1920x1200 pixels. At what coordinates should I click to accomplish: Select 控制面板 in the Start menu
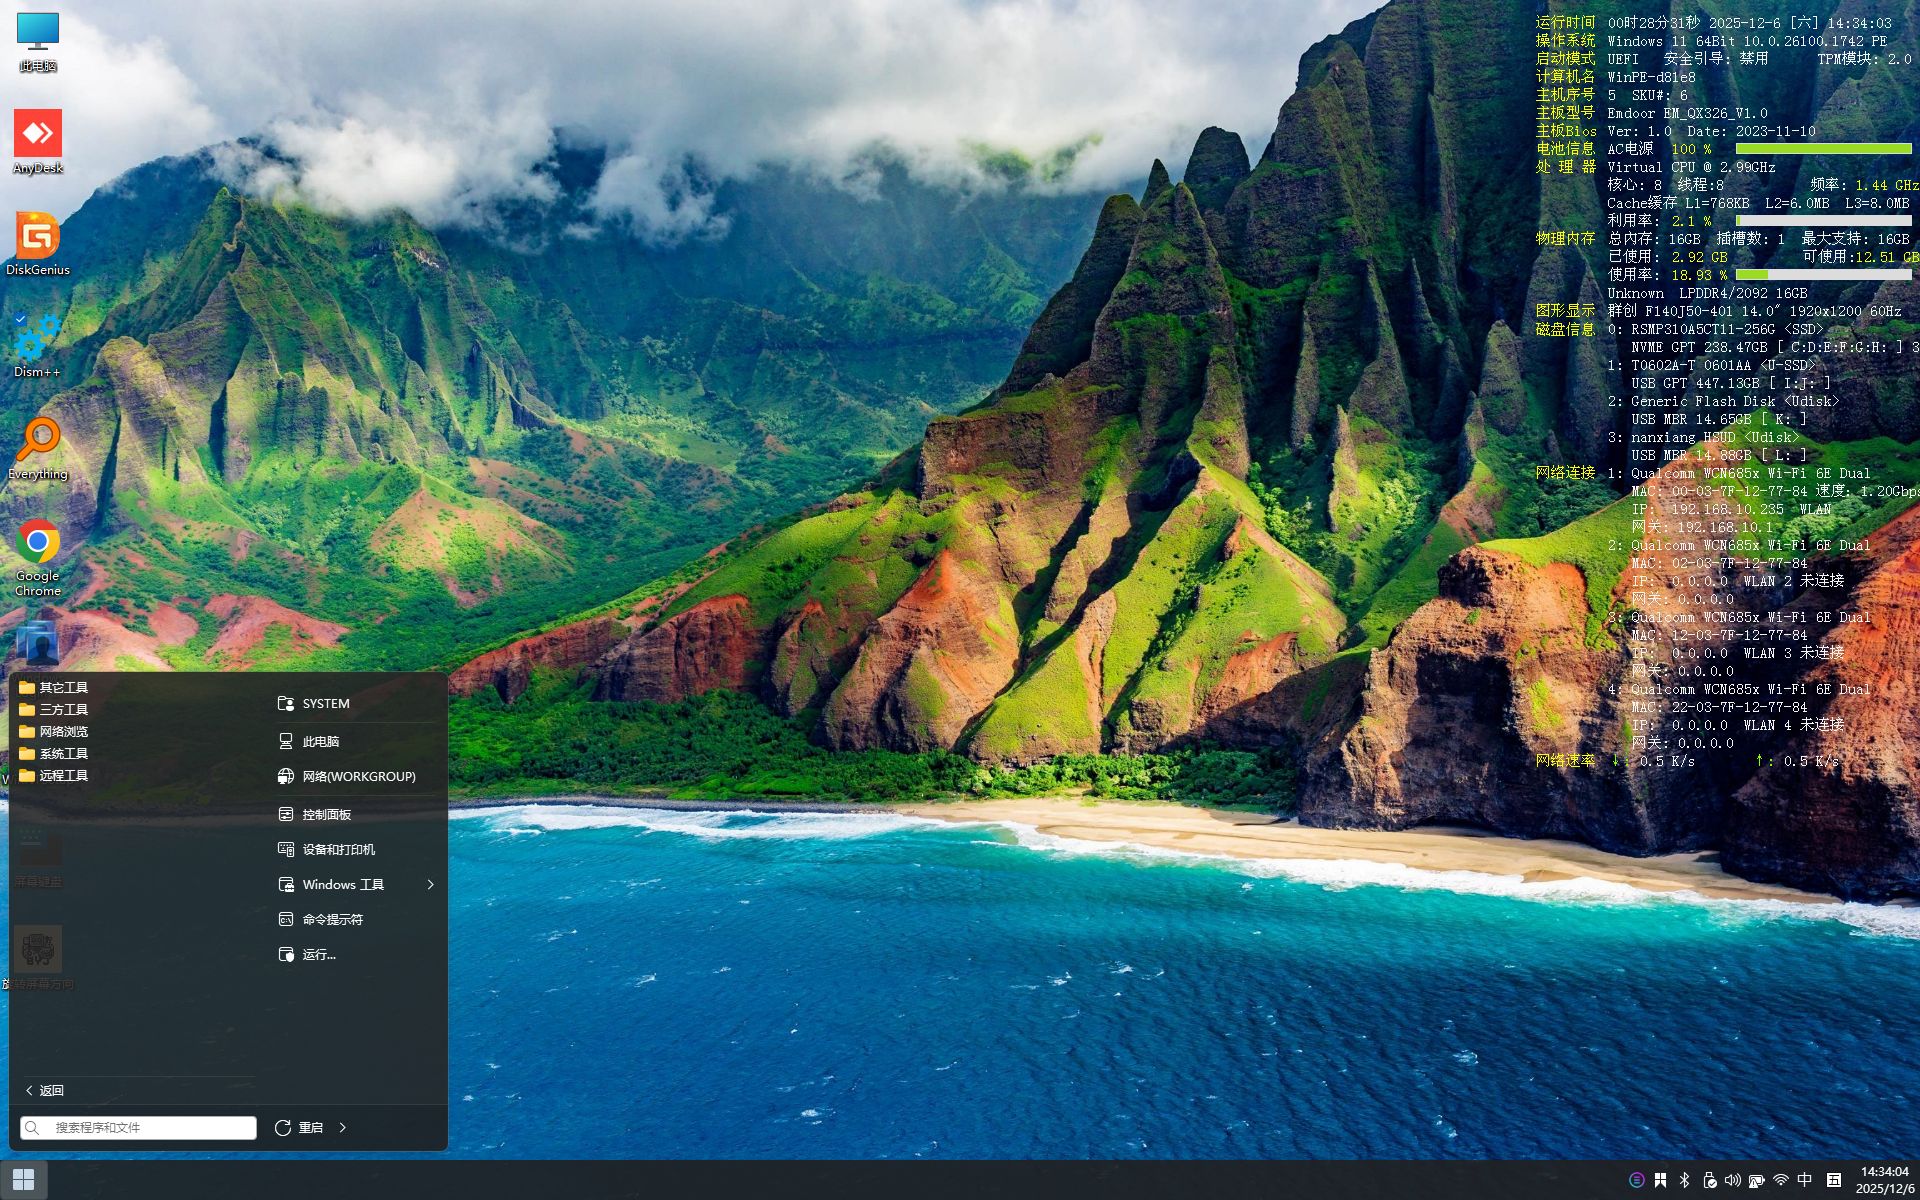(327, 815)
